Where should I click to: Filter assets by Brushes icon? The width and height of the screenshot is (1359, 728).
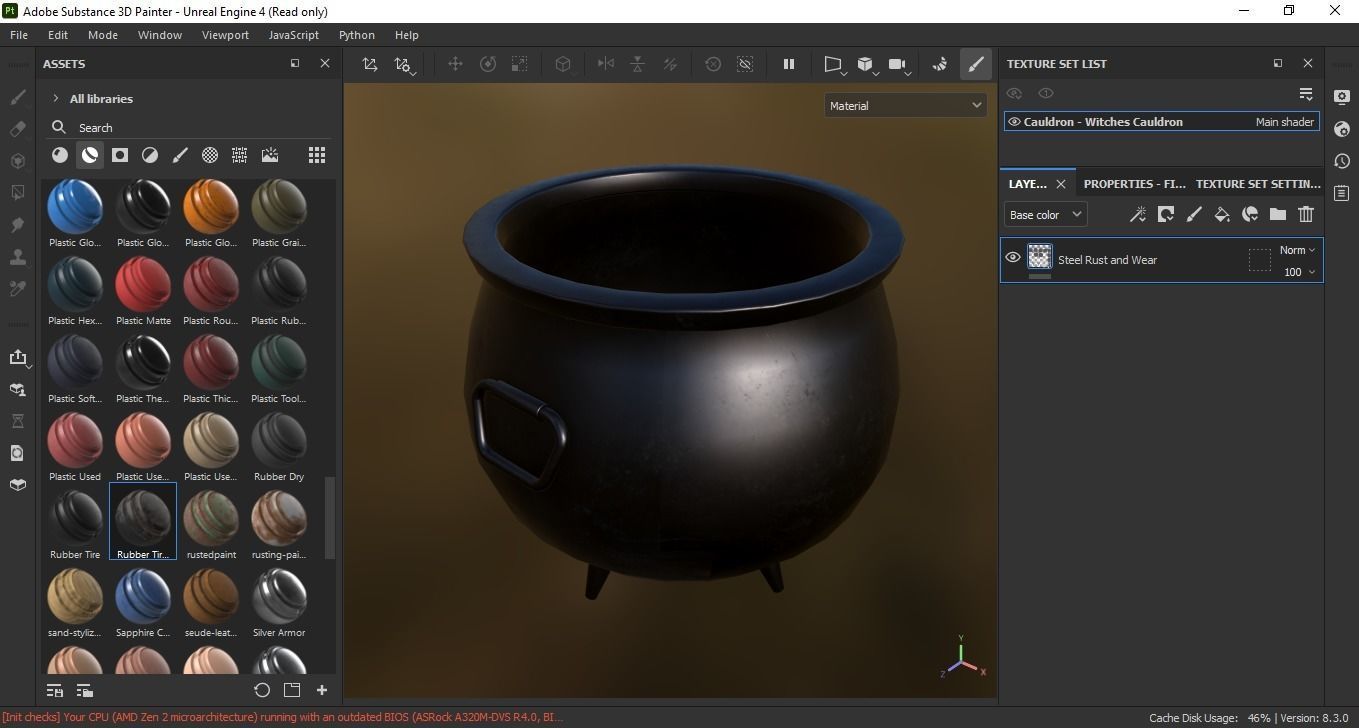pos(180,155)
